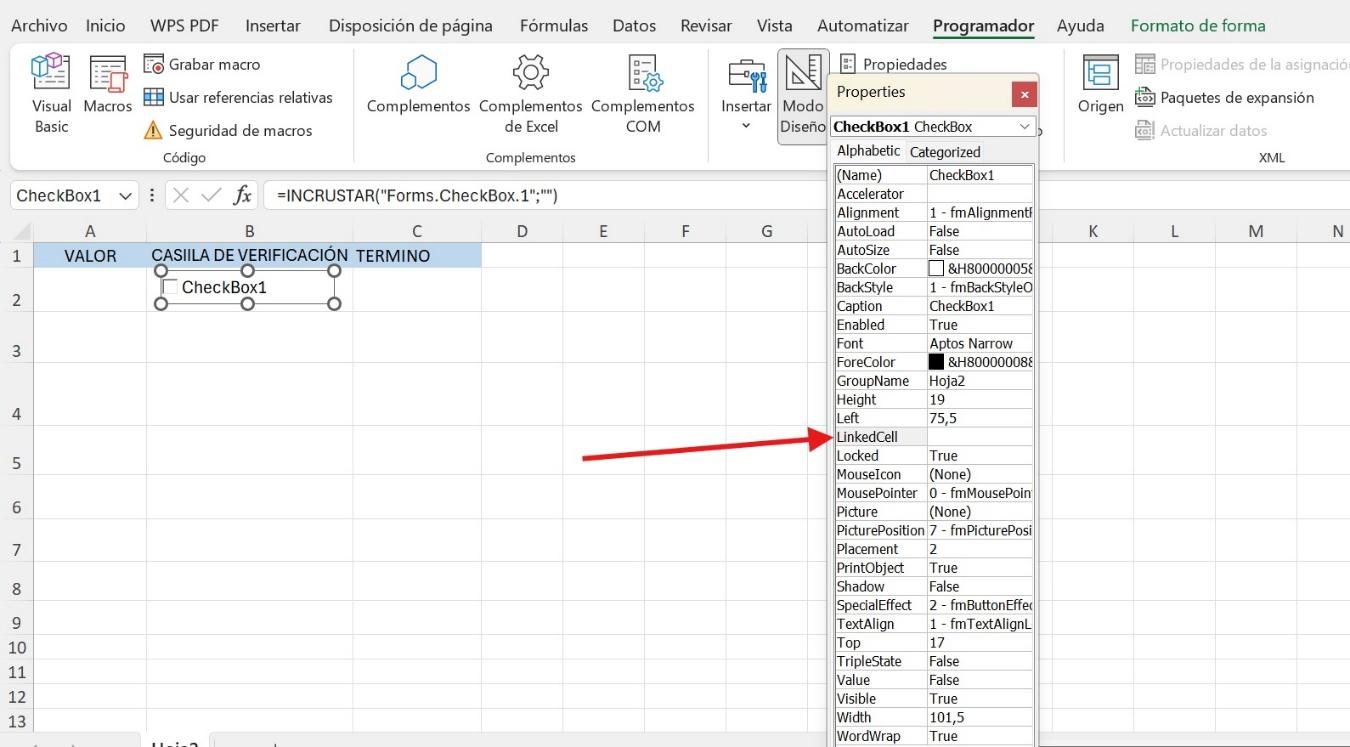Image resolution: width=1350 pixels, height=747 pixels.
Task: Close the Properties window
Action: coord(1023,93)
